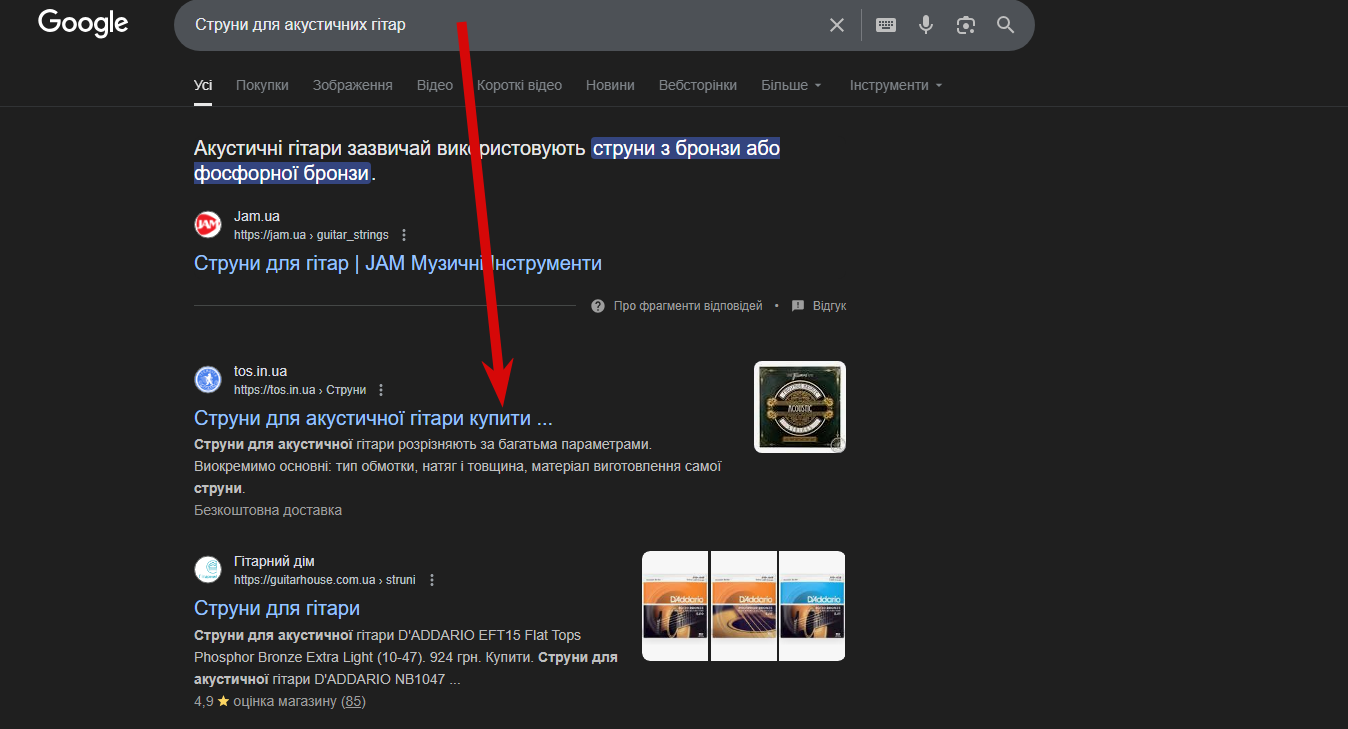The height and width of the screenshot is (729, 1348).
Task: Switch to the Короткі відео tab
Action: coord(519,85)
